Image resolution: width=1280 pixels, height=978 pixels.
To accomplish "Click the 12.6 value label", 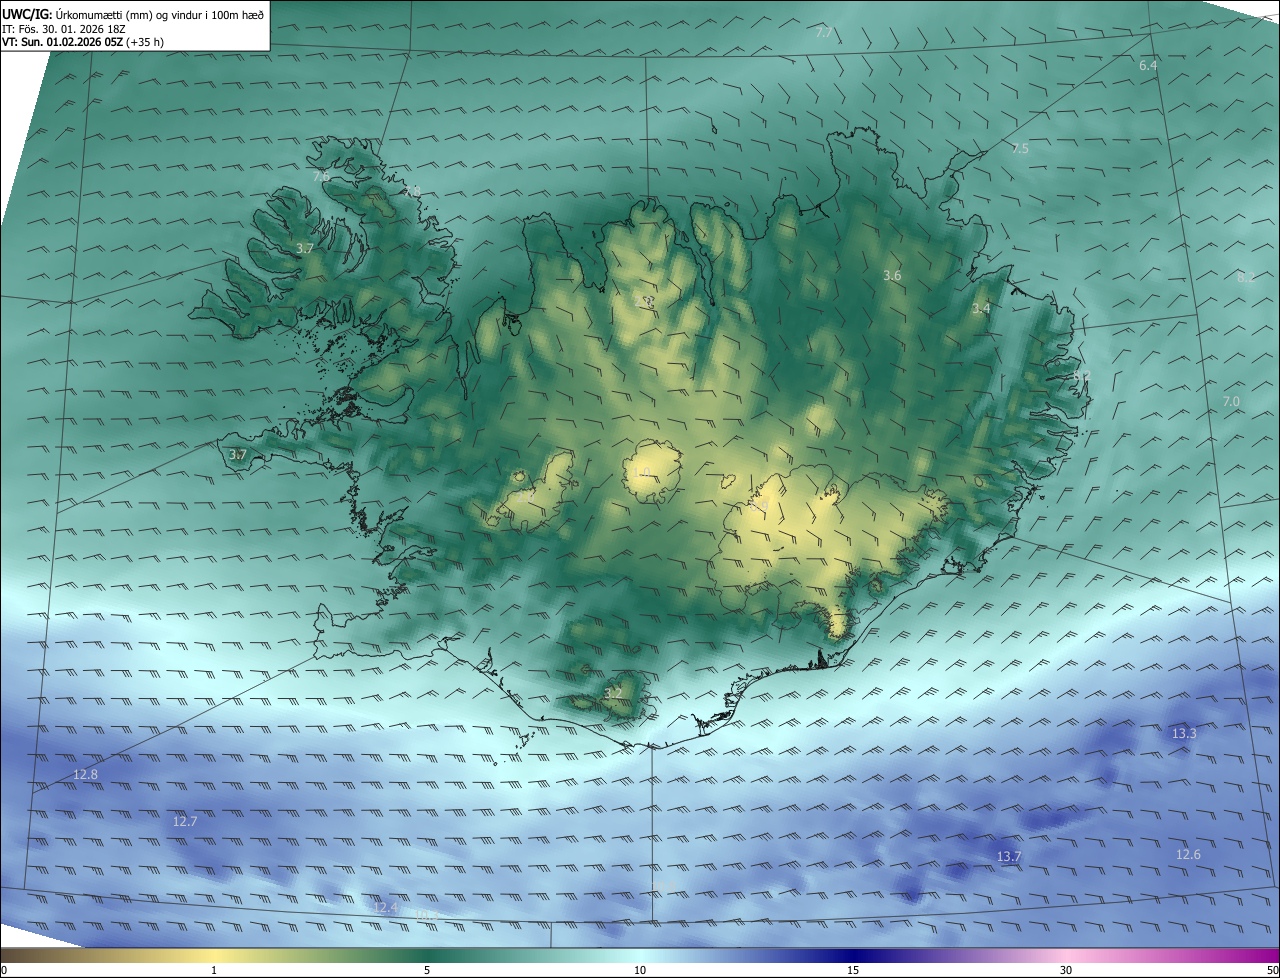I will [1188, 854].
